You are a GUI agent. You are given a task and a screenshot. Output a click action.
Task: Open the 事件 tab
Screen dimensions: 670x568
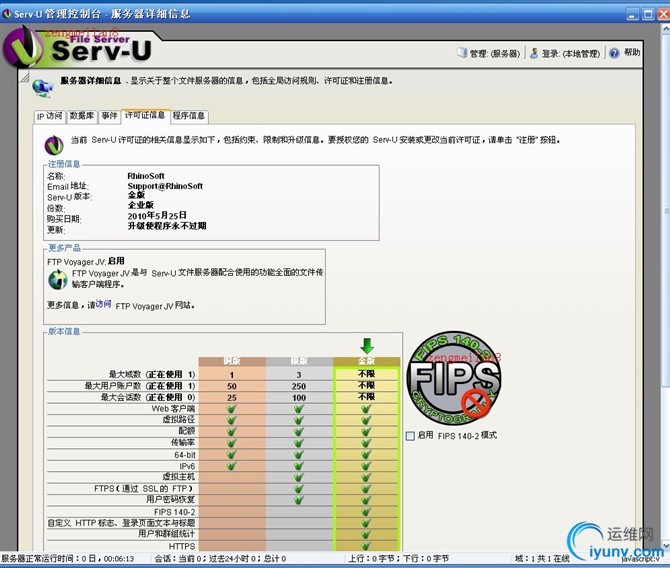tap(109, 116)
